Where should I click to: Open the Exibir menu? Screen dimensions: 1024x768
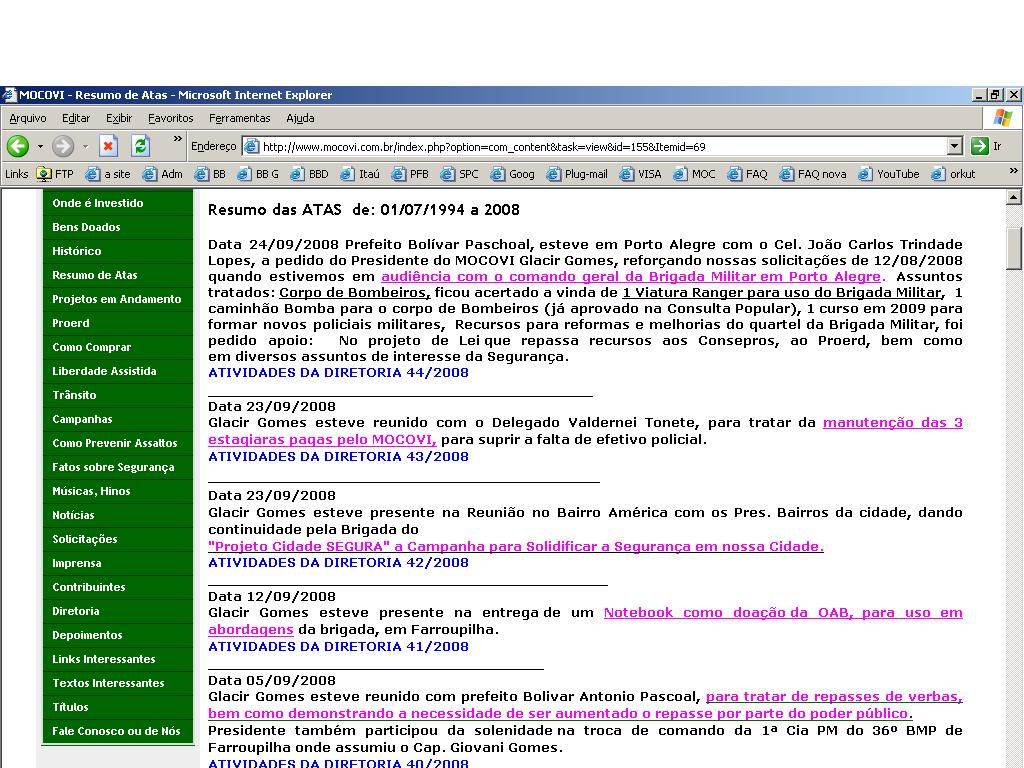[x=119, y=118]
